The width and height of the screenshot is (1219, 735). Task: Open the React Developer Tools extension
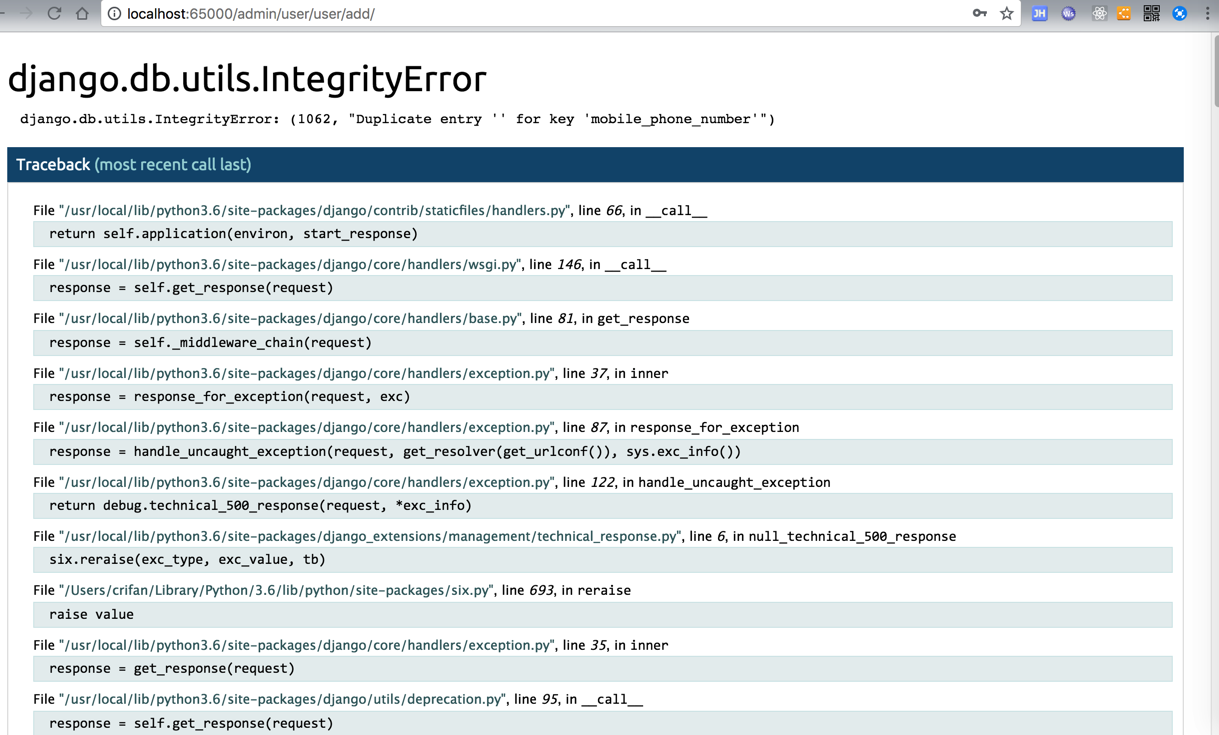pos(1099,13)
